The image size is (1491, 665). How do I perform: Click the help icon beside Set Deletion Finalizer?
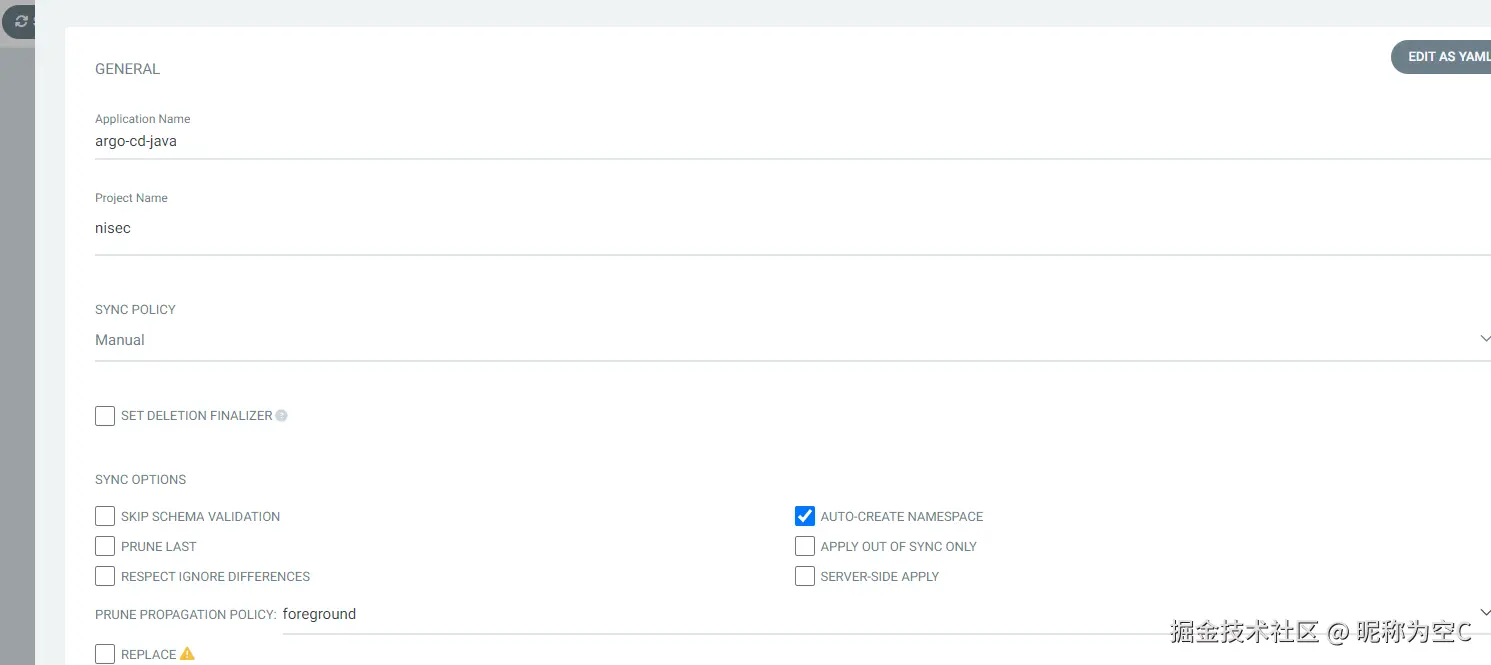(281, 416)
